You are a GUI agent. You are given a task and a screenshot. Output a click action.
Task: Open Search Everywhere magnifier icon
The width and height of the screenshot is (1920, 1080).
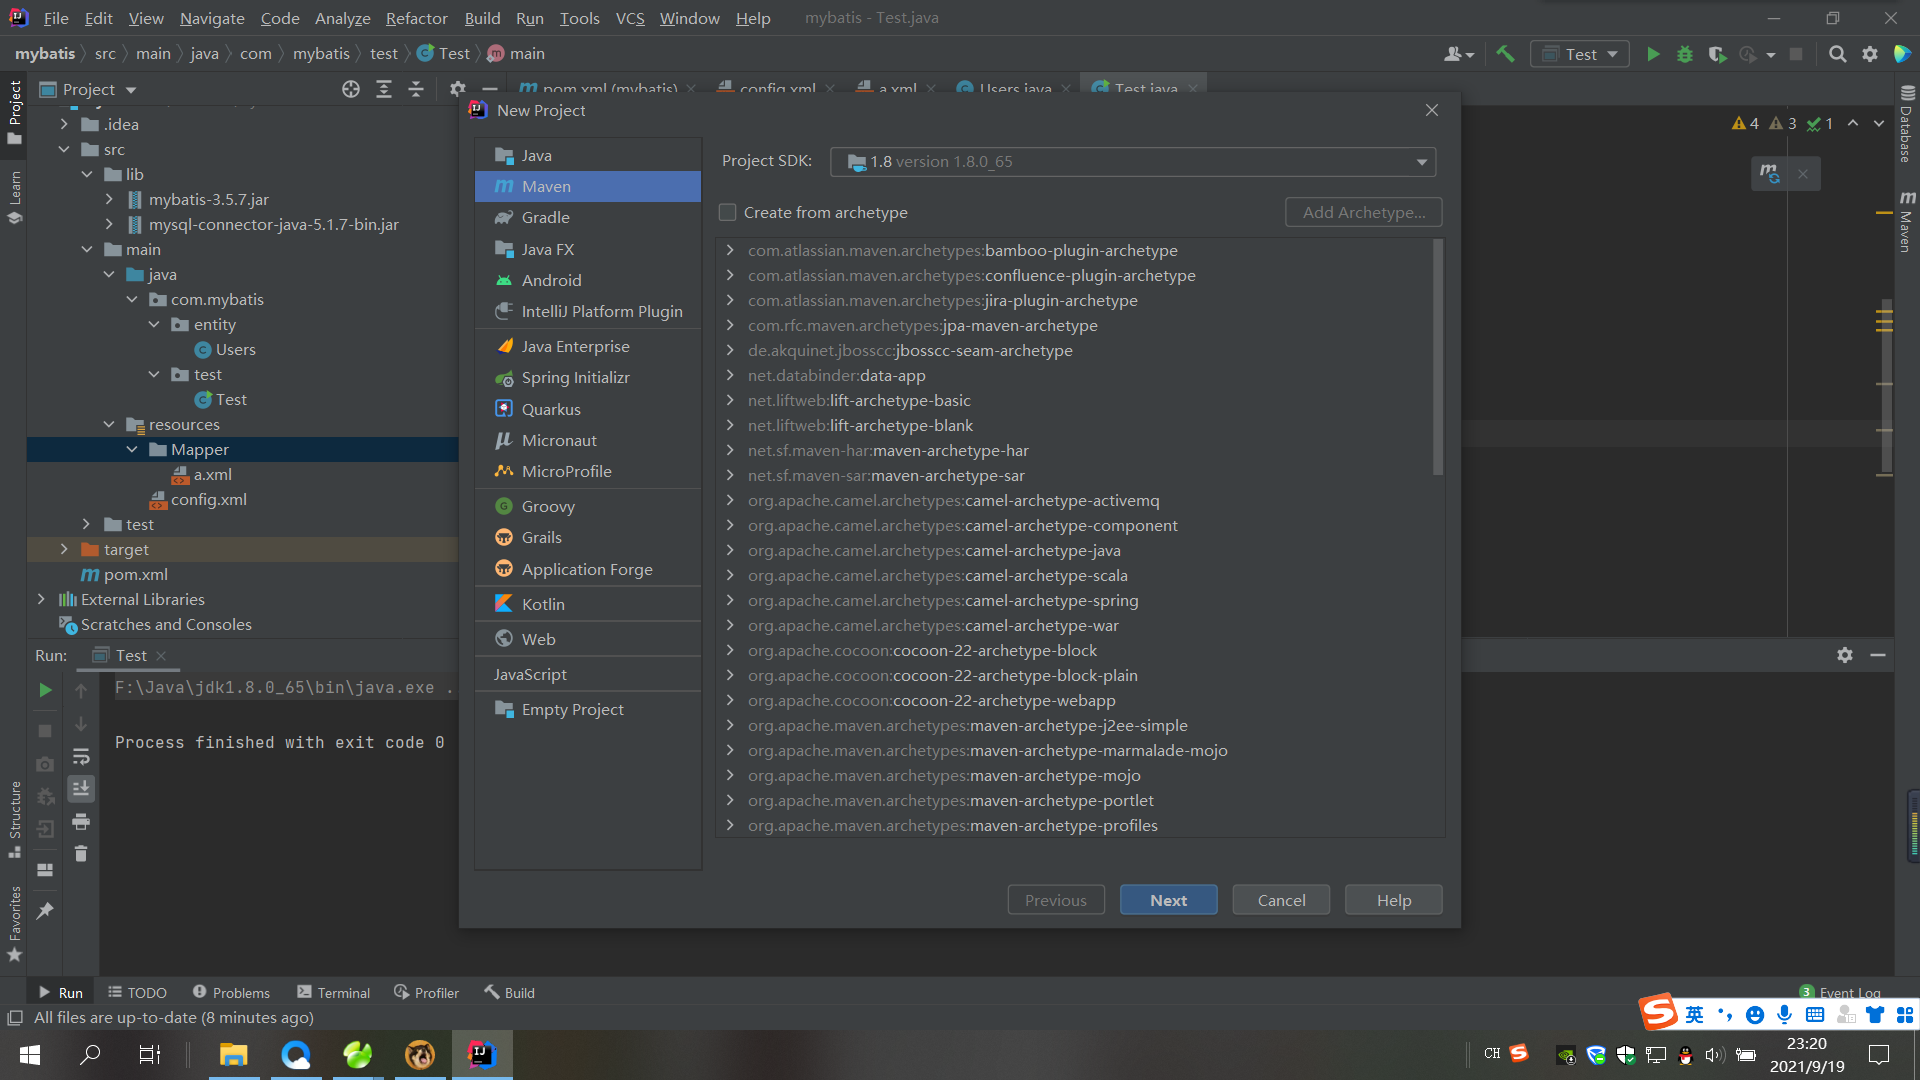click(1837, 54)
